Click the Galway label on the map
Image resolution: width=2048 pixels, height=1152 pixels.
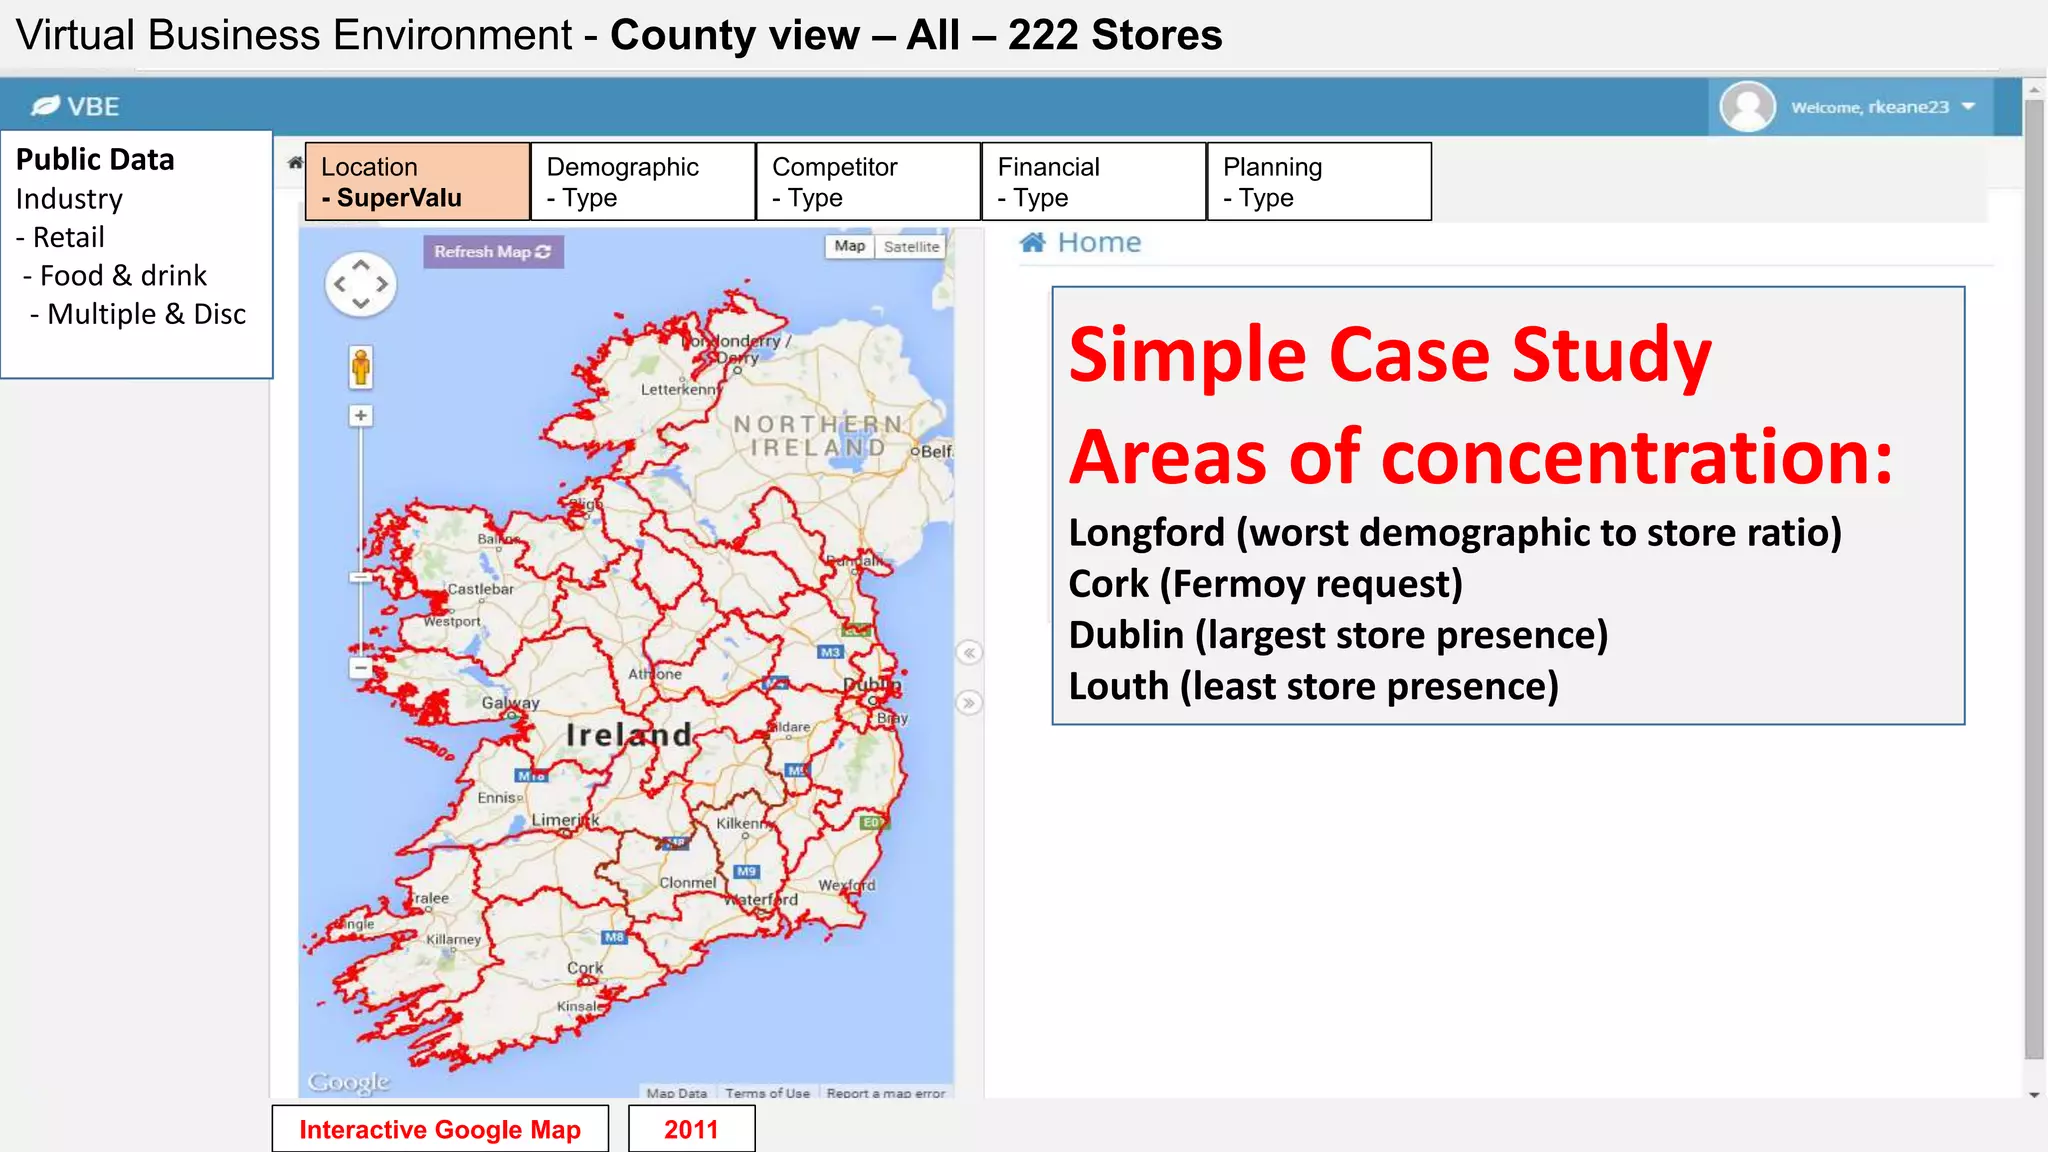510,703
